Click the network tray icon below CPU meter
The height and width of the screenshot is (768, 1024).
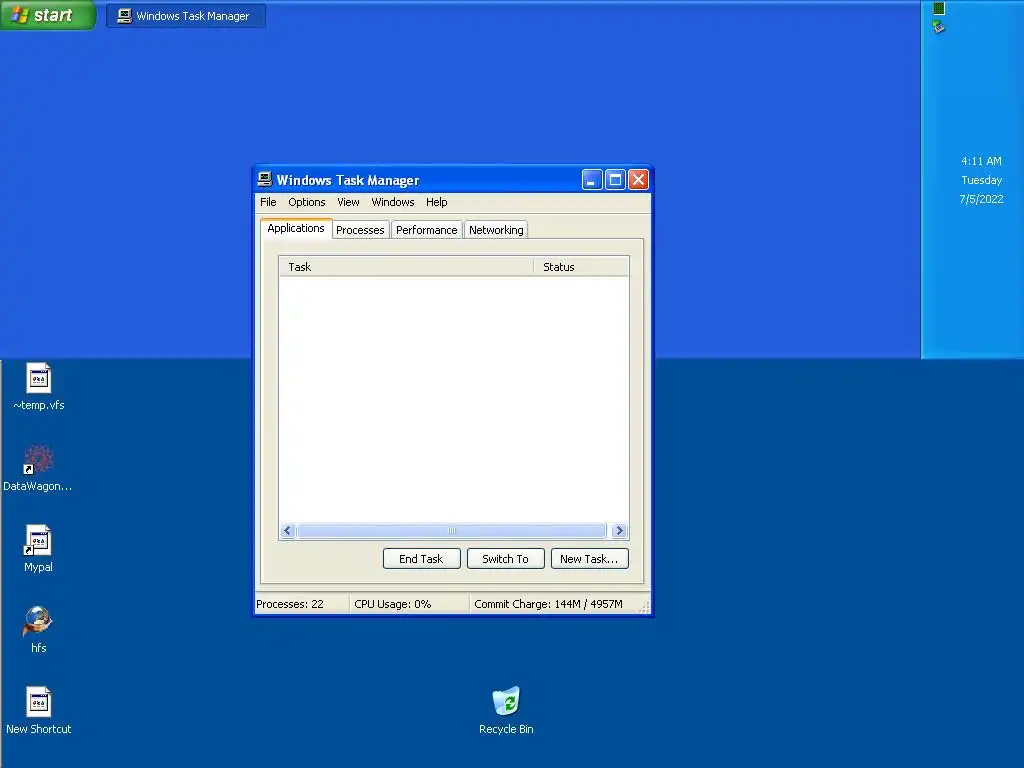click(x=939, y=27)
